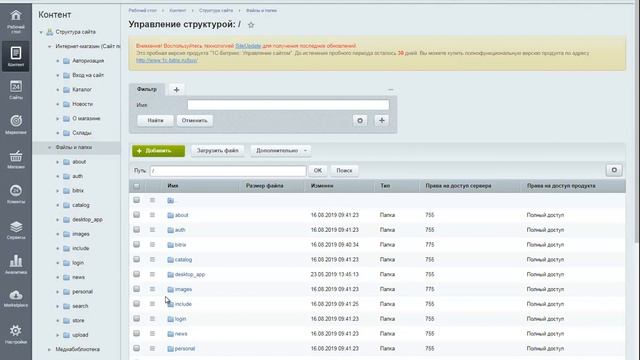Open the 1c-bitrix.ru buy link
Image resolution: width=640 pixels, height=360 pixels.
167,60
